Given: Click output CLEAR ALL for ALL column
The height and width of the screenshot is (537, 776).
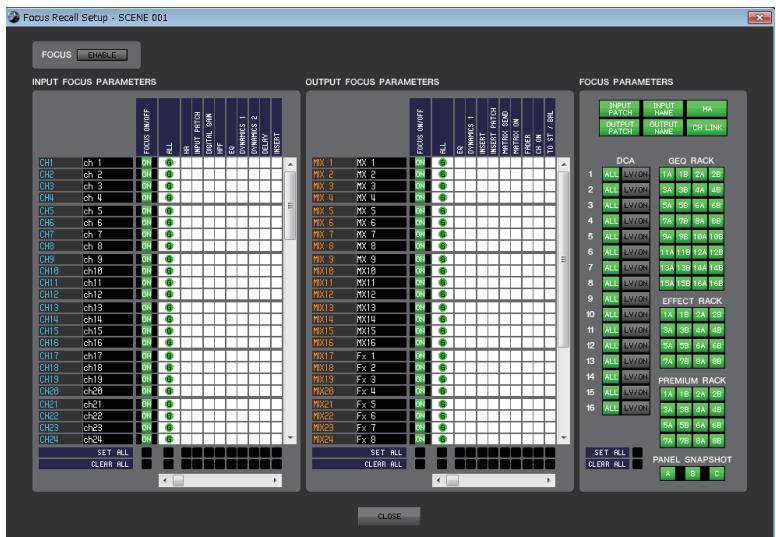Looking at the screenshot, I should [442, 464].
